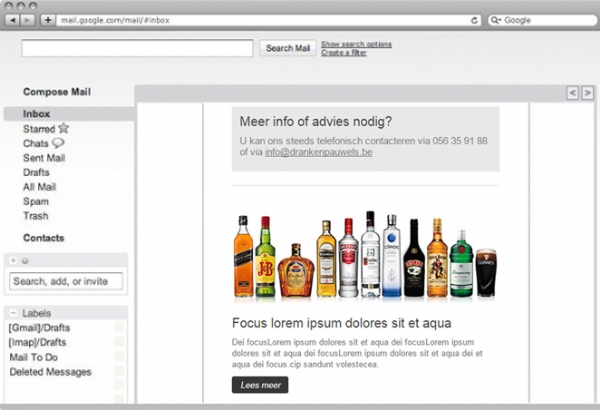Click the info@drankenpauwels.be email link
600x410 pixels.
pyautogui.click(x=318, y=152)
